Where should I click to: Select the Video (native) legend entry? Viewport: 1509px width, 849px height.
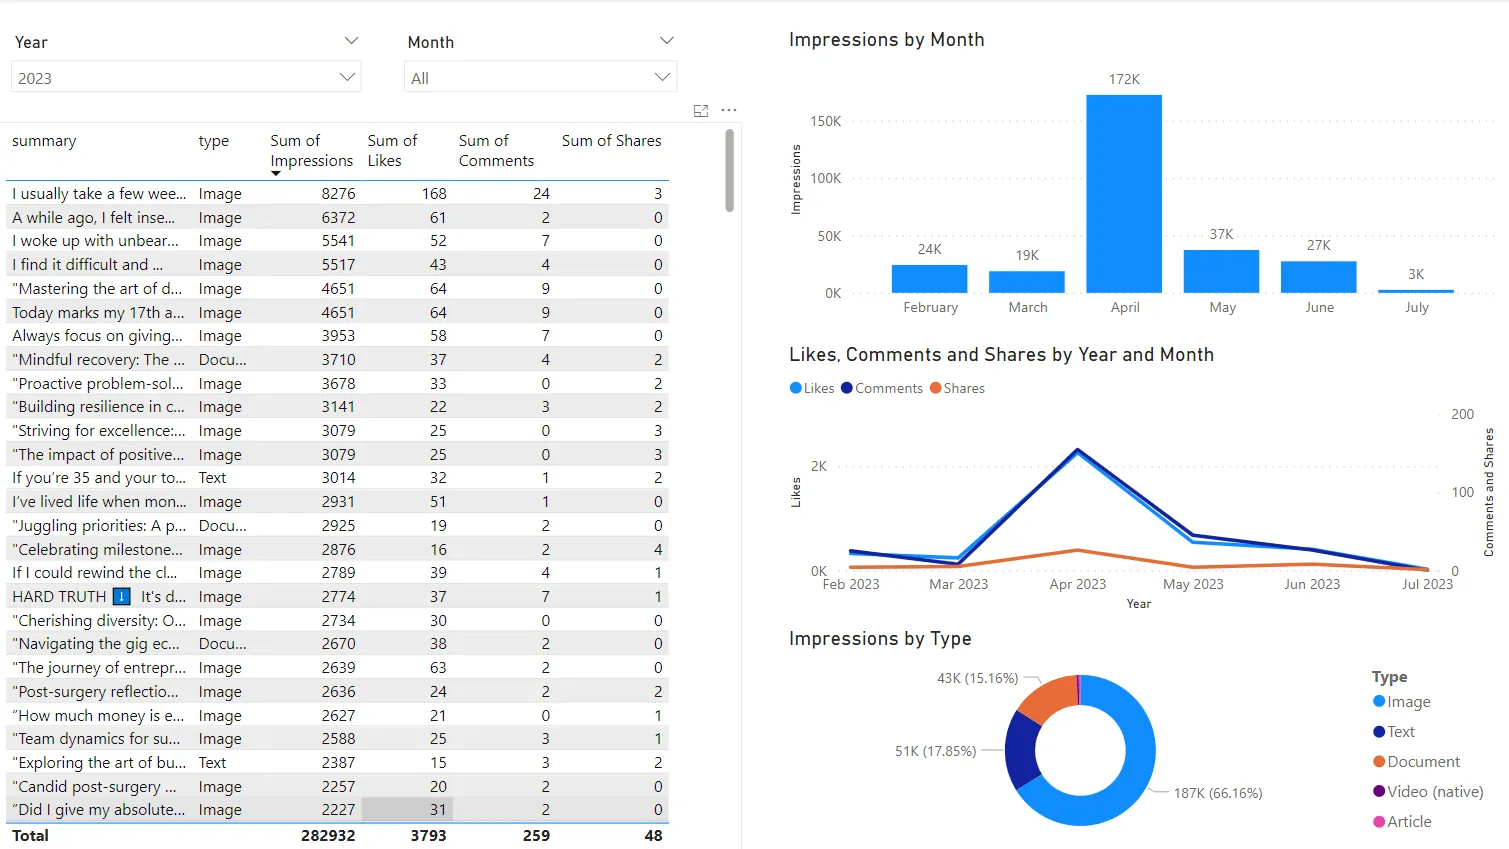tap(1428, 792)
